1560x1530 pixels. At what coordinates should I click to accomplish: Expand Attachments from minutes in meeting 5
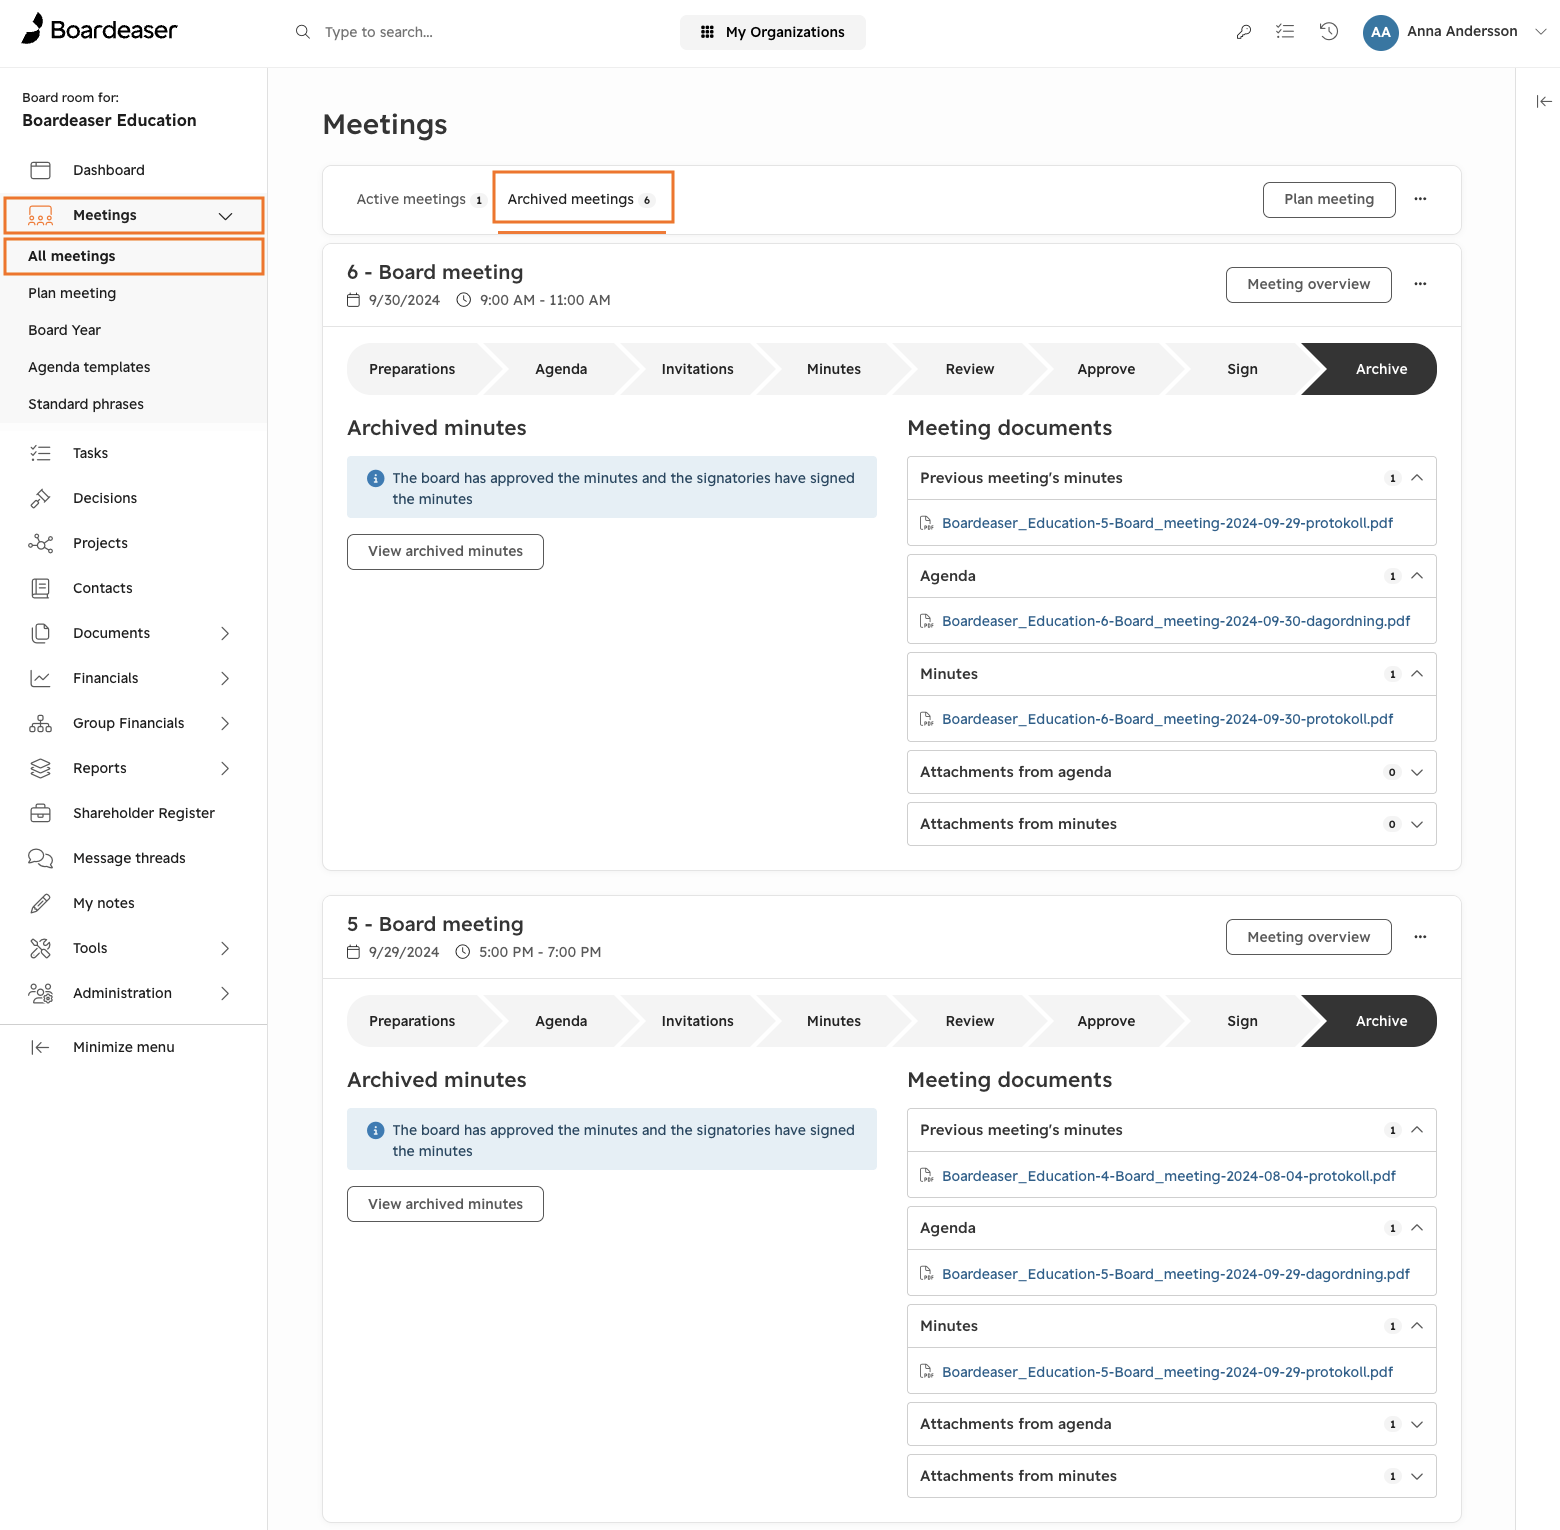(x=1417, y=1476)
